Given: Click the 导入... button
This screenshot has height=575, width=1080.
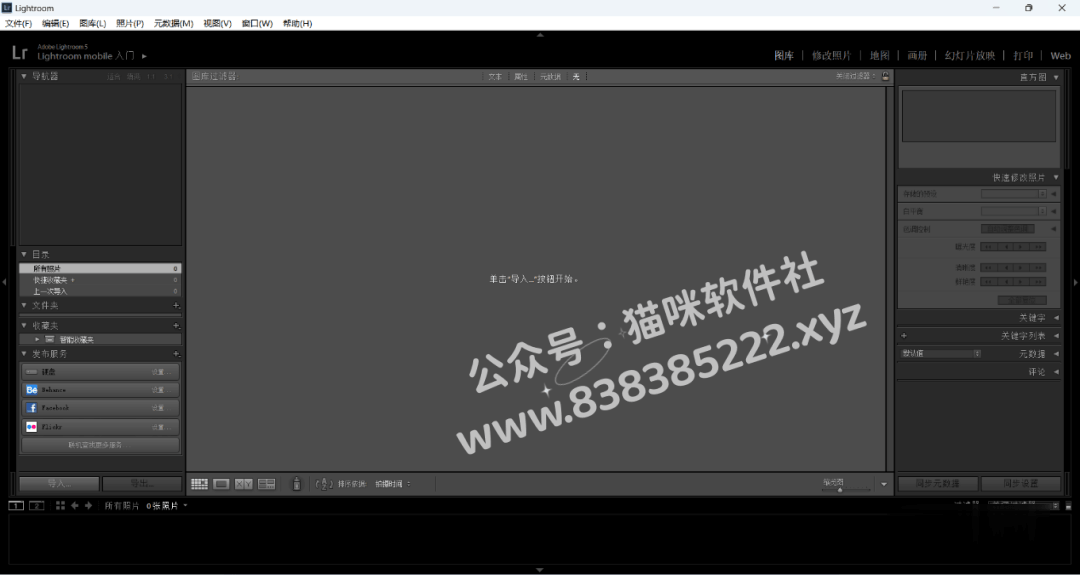Looking at the screenshot, I should click(60, 483).
